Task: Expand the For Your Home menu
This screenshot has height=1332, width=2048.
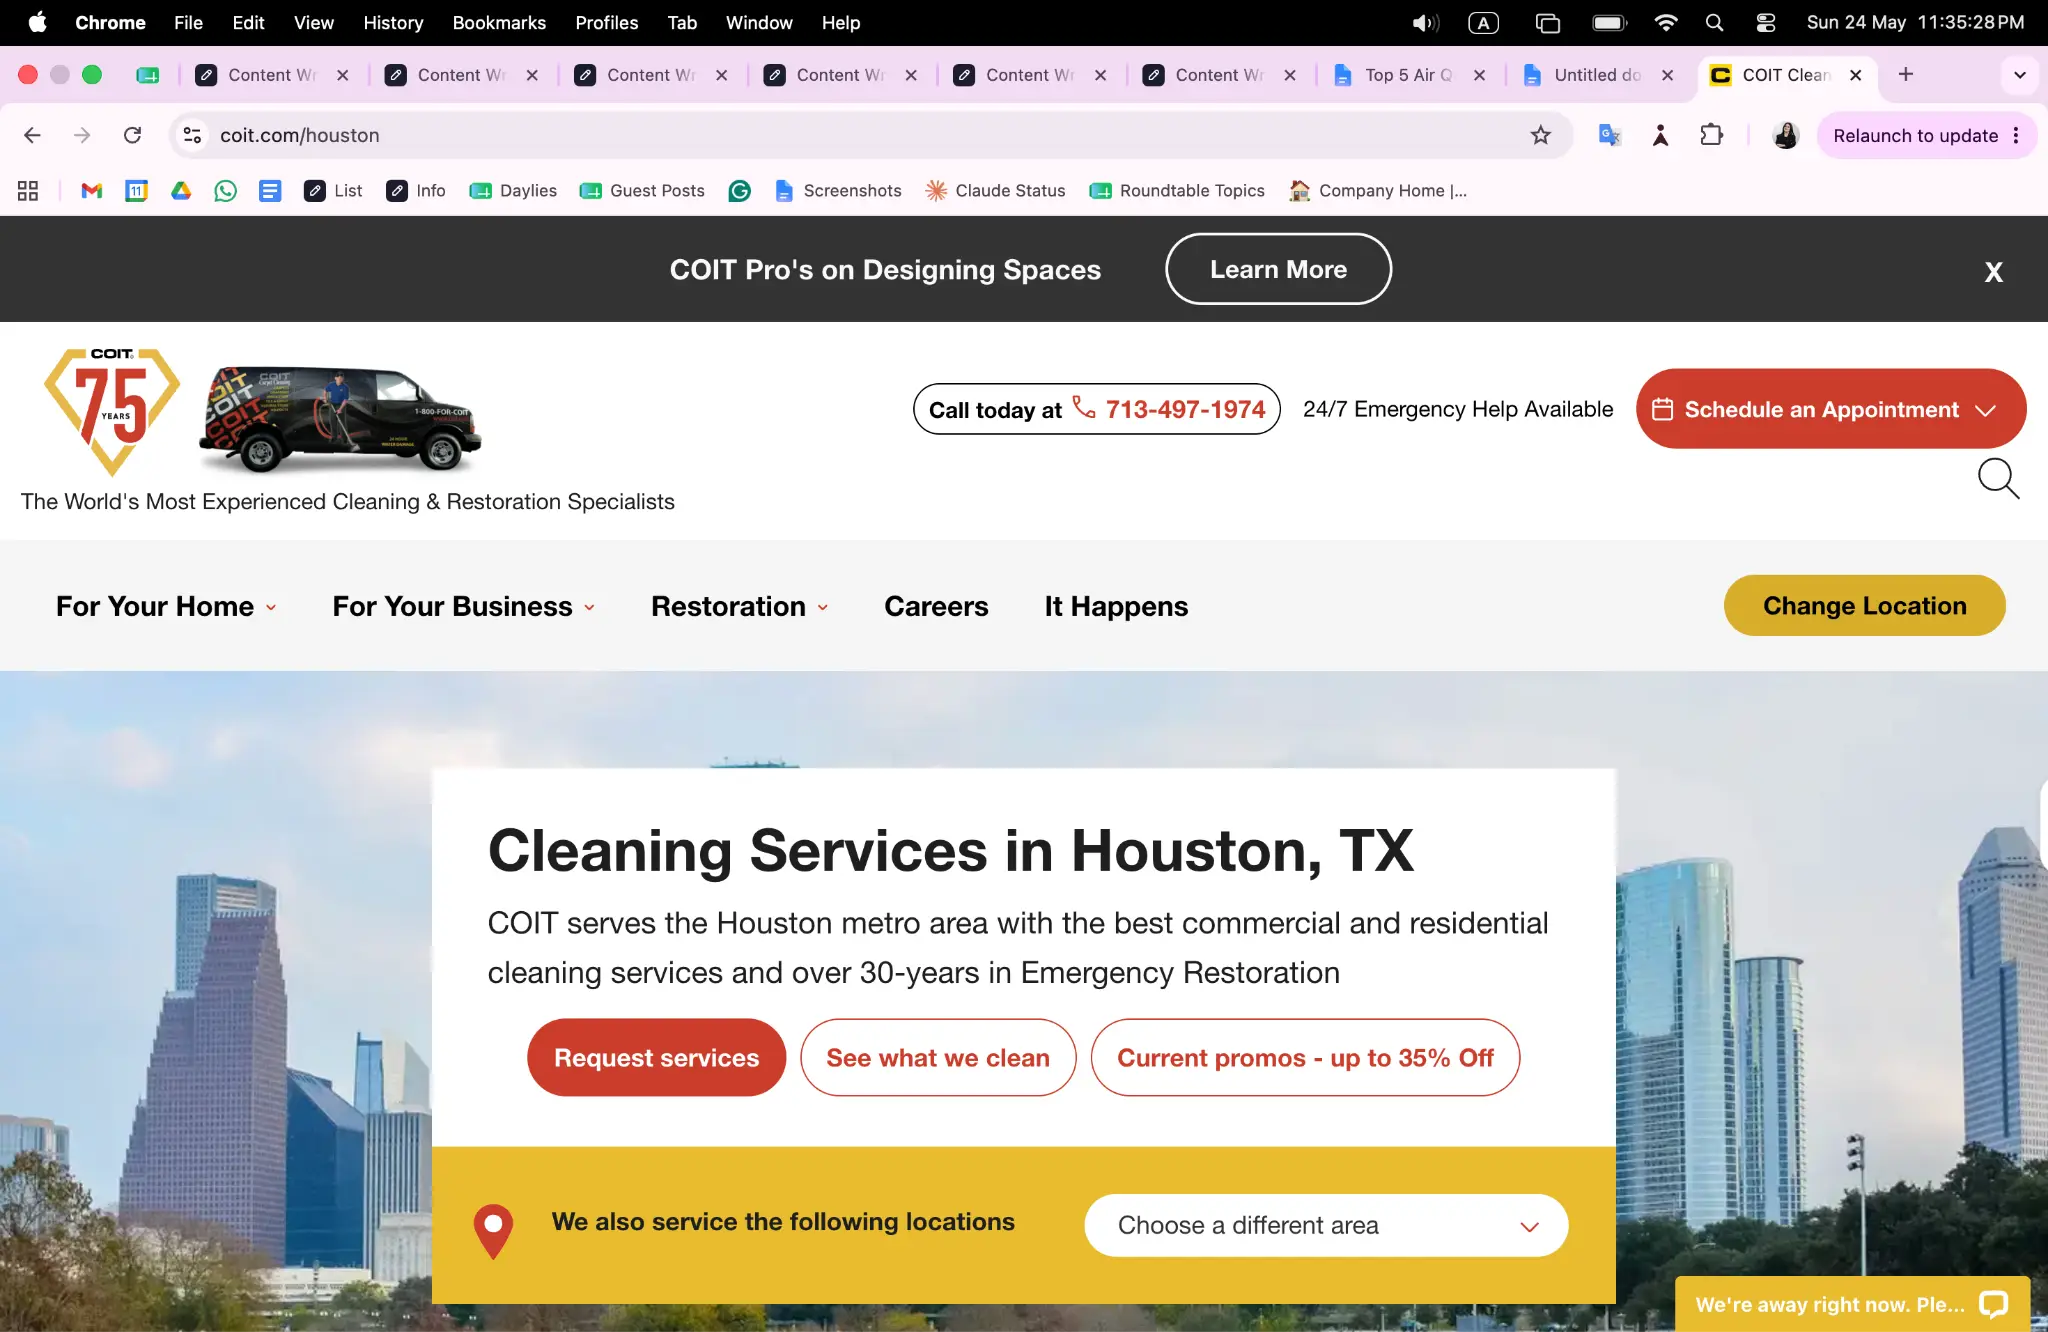Action: [166, 606]
